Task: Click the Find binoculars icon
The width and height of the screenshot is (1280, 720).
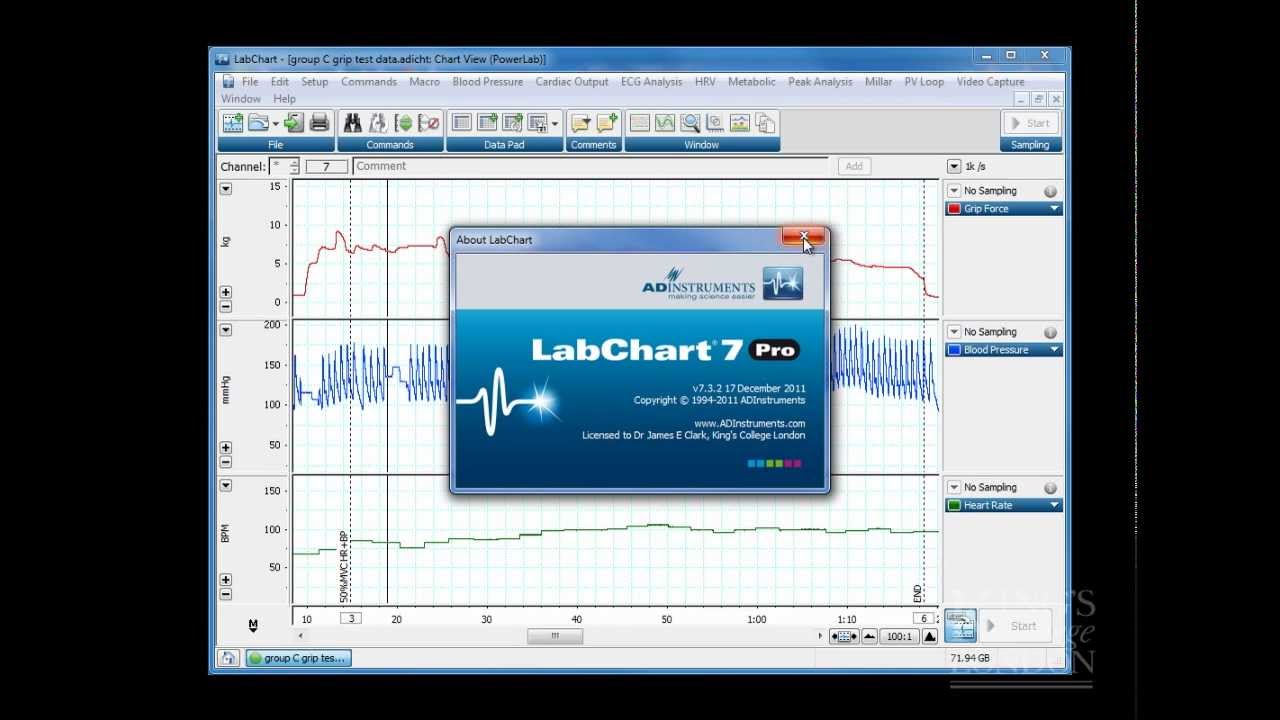Action: click(x=352, y=123)
